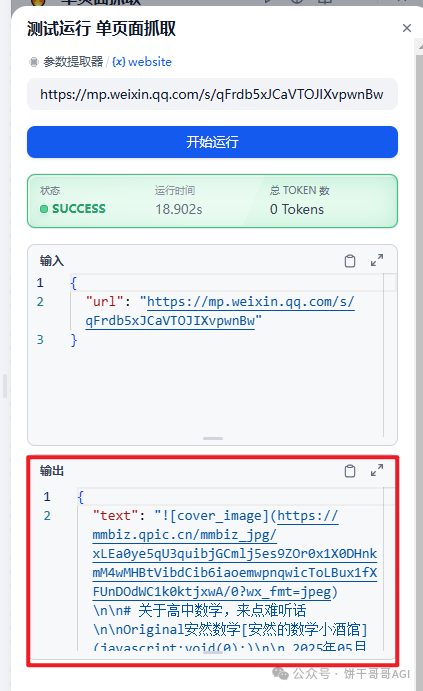Expand the 输出 panel to fullscreen

(x=377, y=471)
